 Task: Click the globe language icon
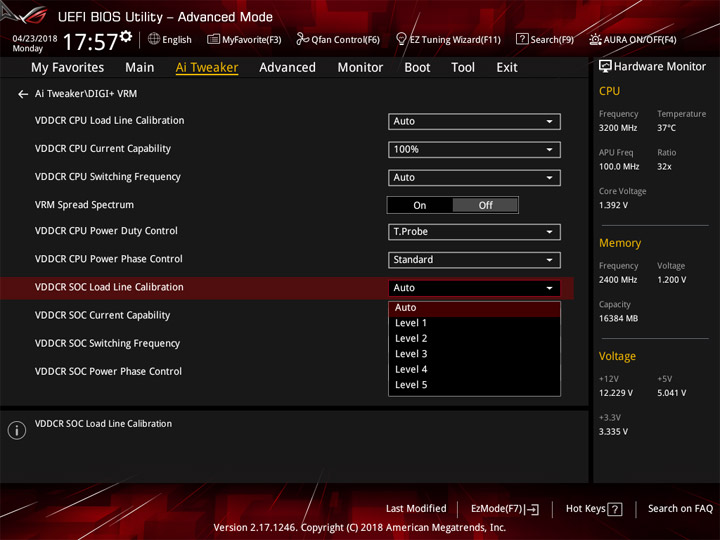coord(154,39)
